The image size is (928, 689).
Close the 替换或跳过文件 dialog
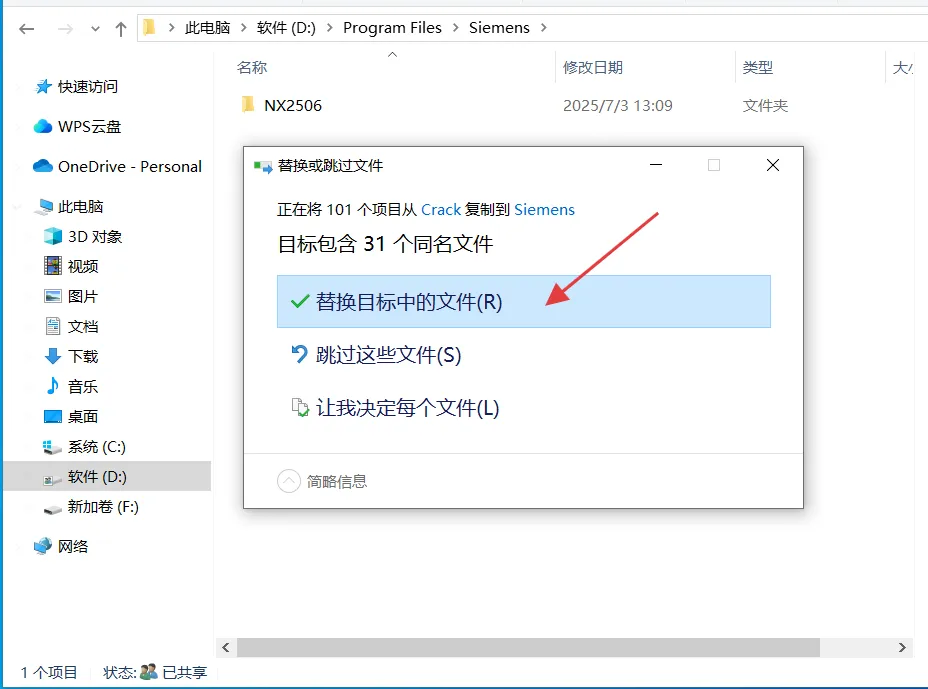(x=773, y=165)
